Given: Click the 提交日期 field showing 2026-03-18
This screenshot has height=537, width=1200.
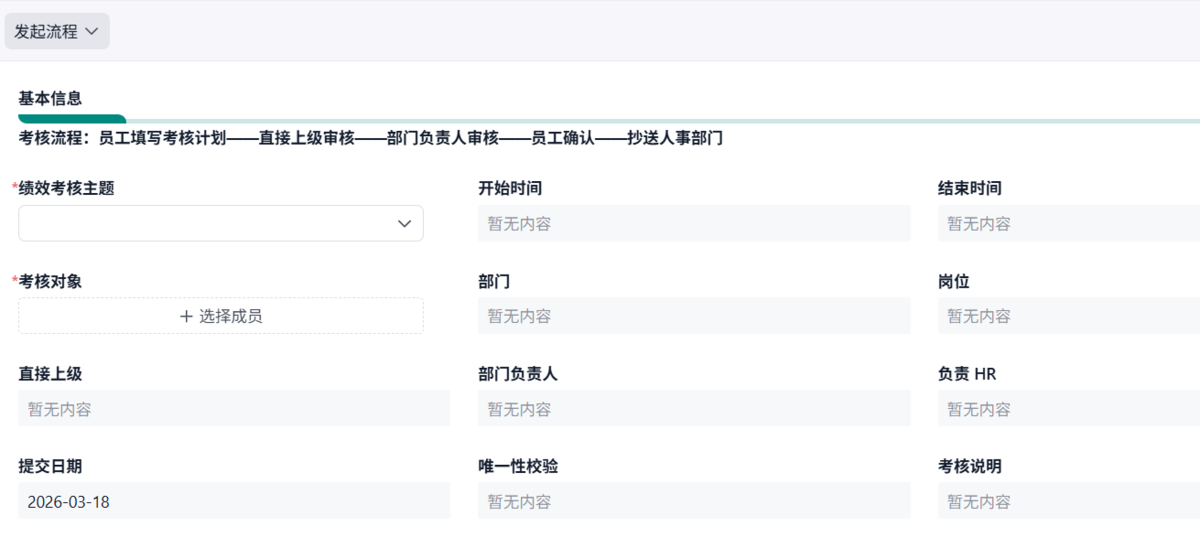Looking at the screenshot, I should click(x=234, y=501).
